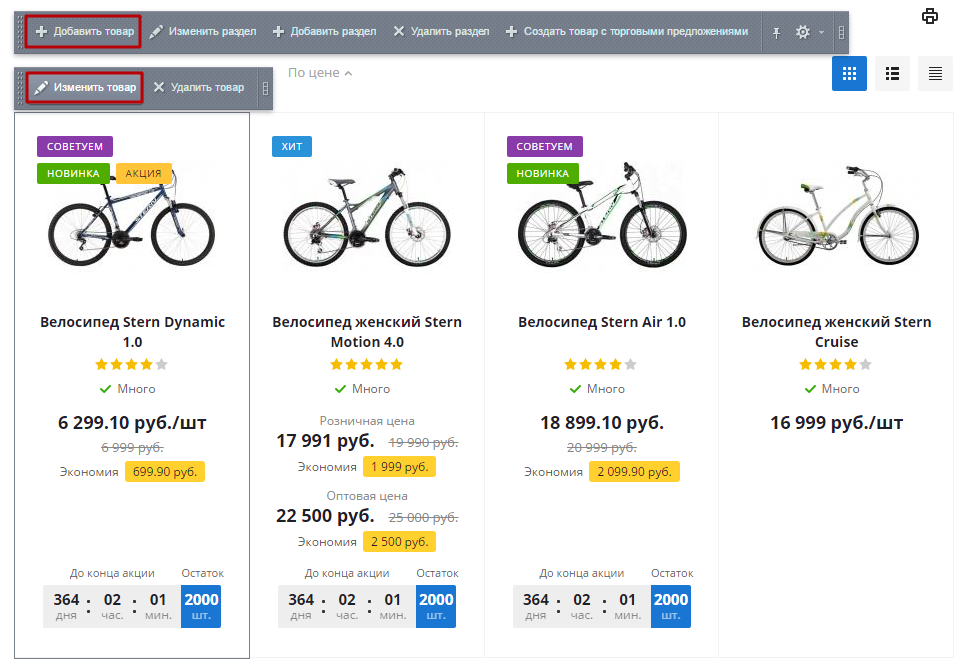Click star rating of Stern Cruise
Screen dimensions: 972x669
click(x=836, y=365)
